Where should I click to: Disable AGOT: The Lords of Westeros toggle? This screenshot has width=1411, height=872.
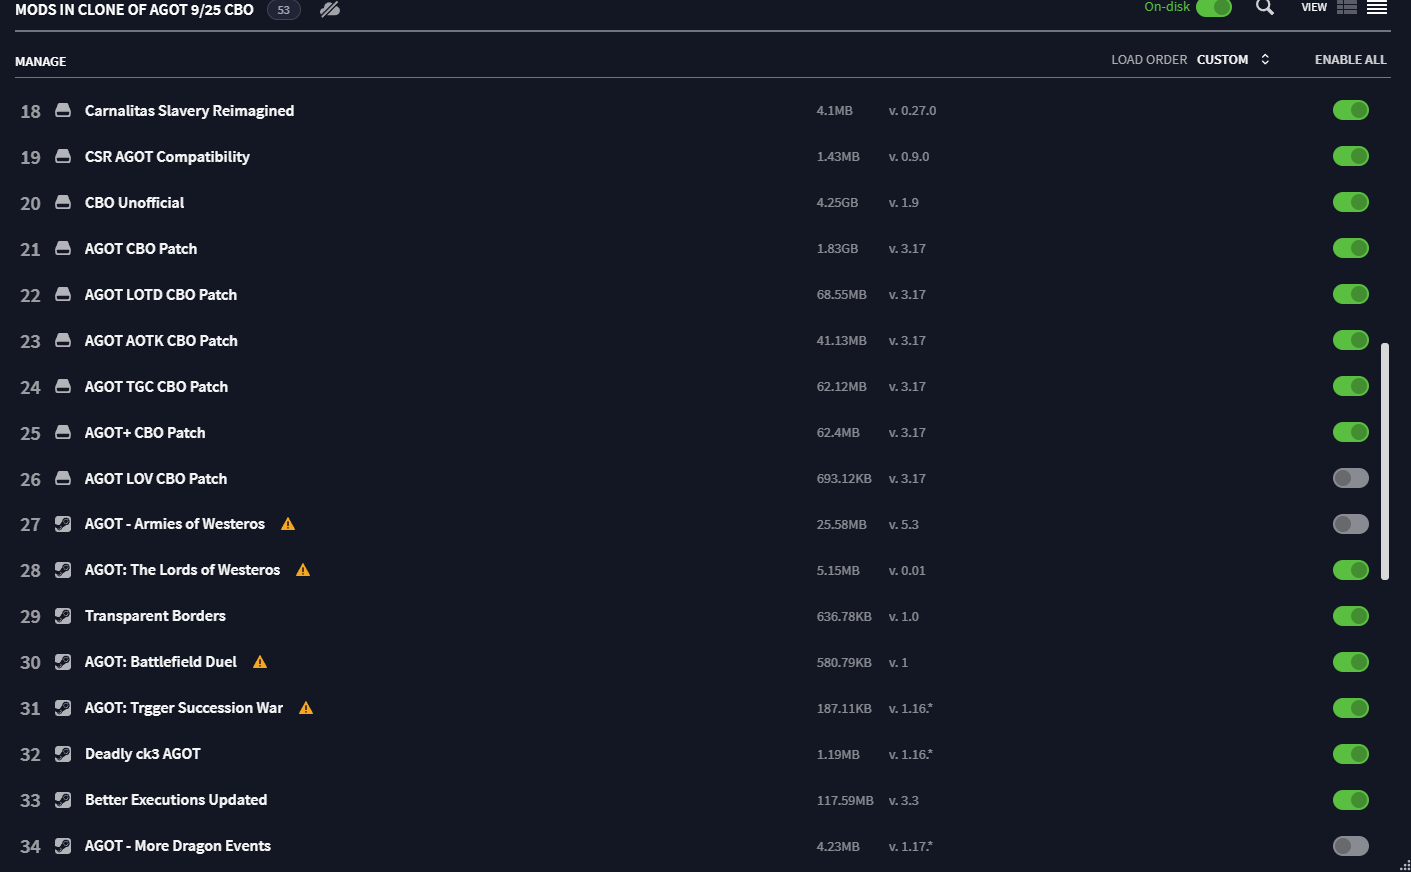point(1351,570)
